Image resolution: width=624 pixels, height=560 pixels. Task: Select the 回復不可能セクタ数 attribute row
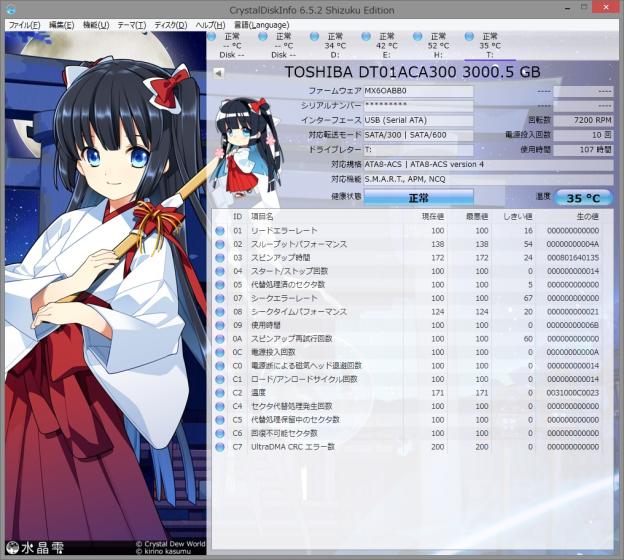tap(408, 433)
